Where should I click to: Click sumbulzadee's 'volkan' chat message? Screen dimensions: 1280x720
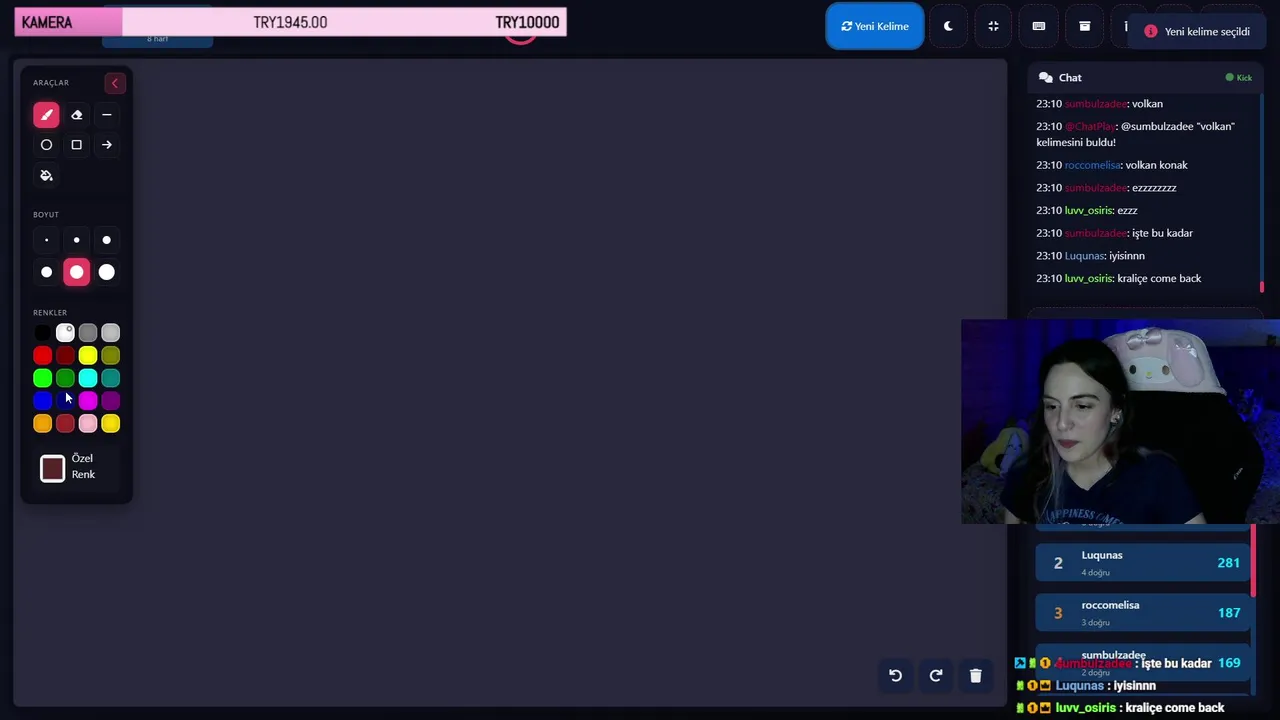pyautogui.click(x=1099, y=104)
